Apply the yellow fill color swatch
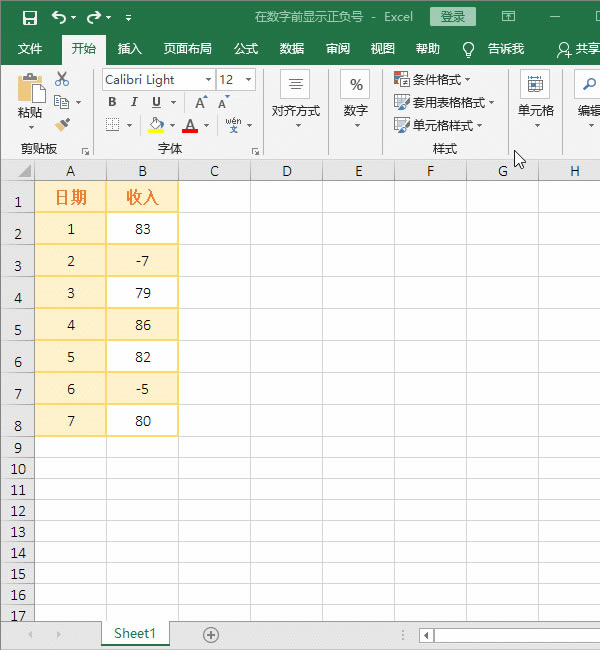600x650 pixels. pyautogui.click(x=156, y=125)
